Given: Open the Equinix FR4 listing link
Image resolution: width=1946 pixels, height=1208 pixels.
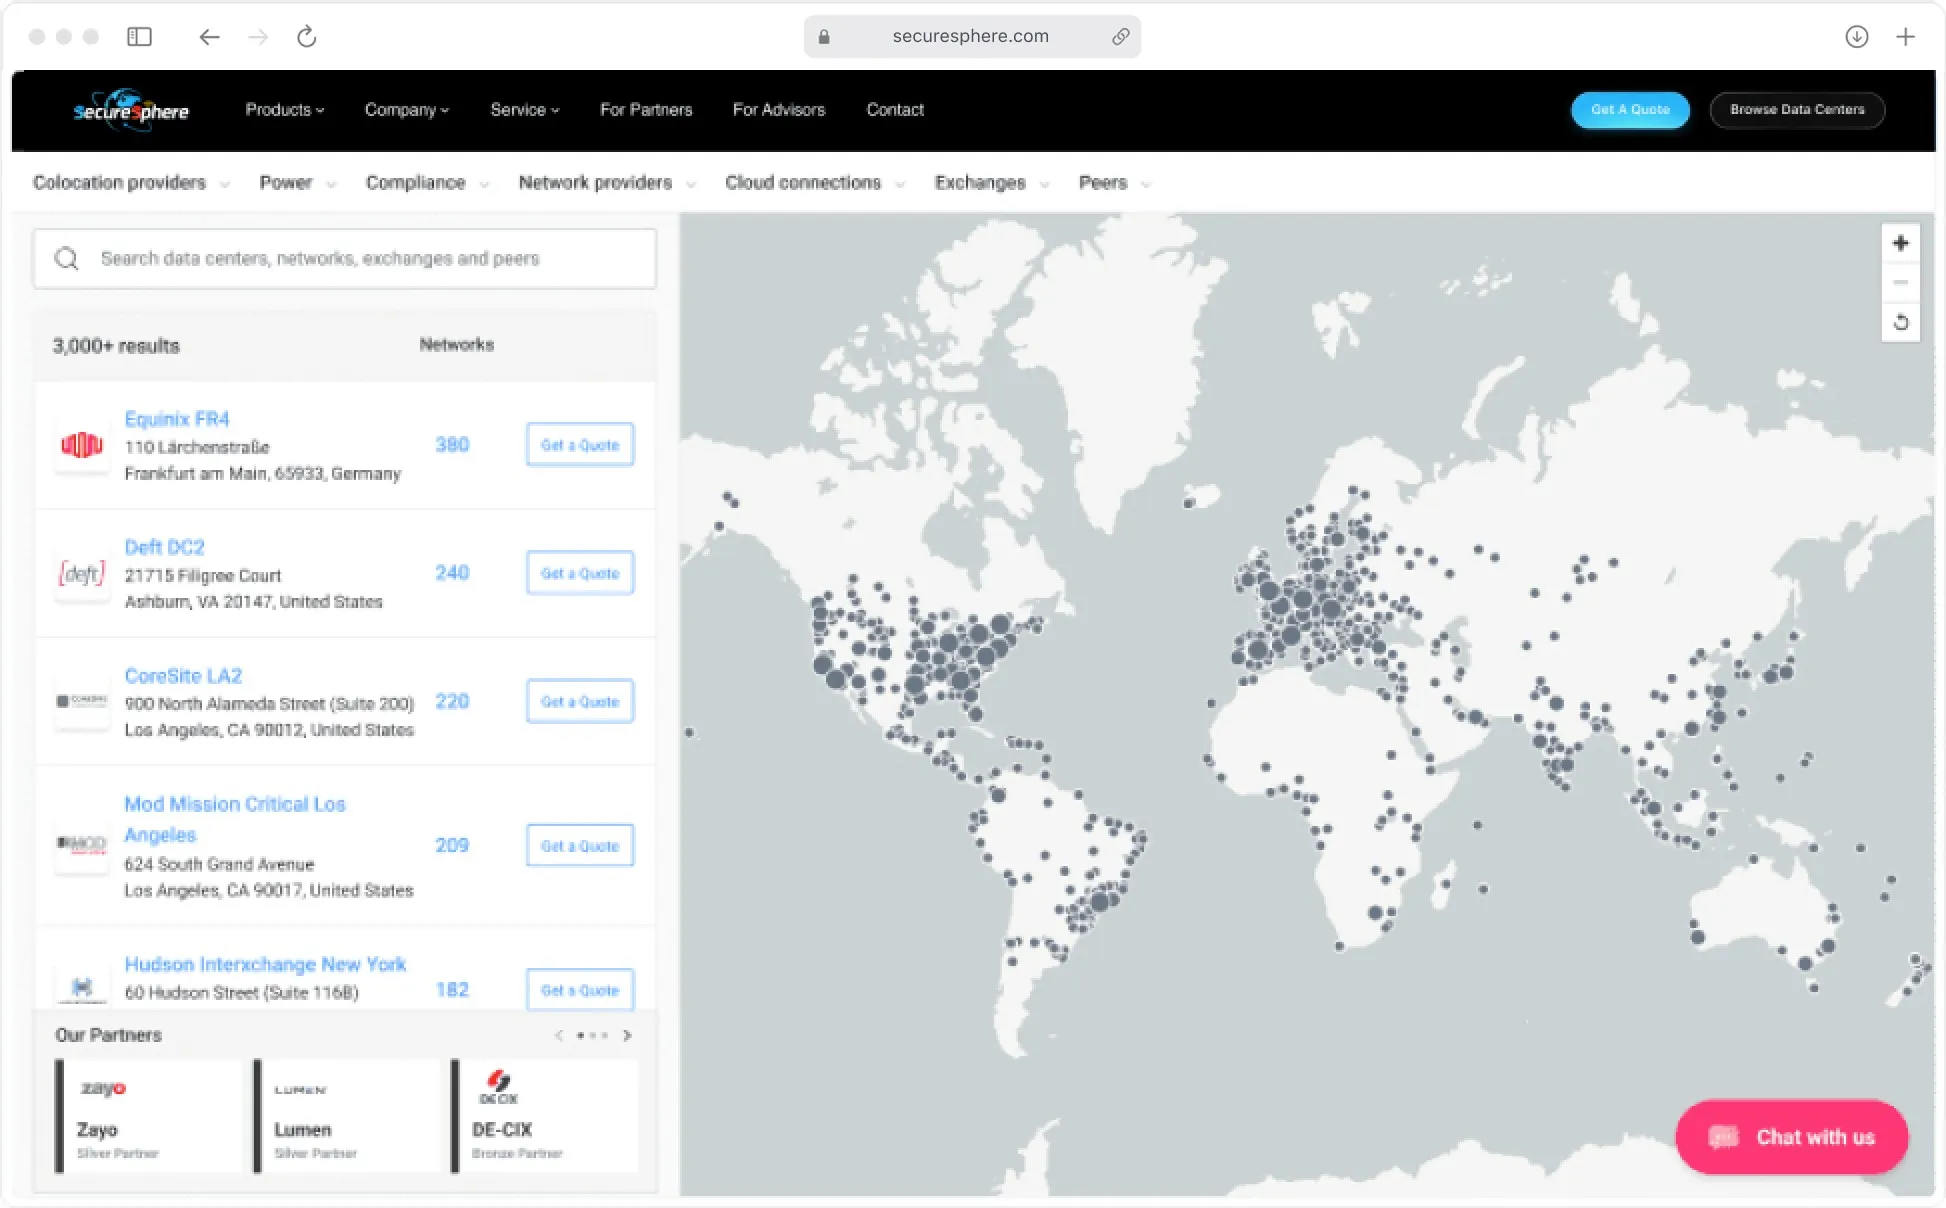Looking at the screenshot, I should click(177, 419).
